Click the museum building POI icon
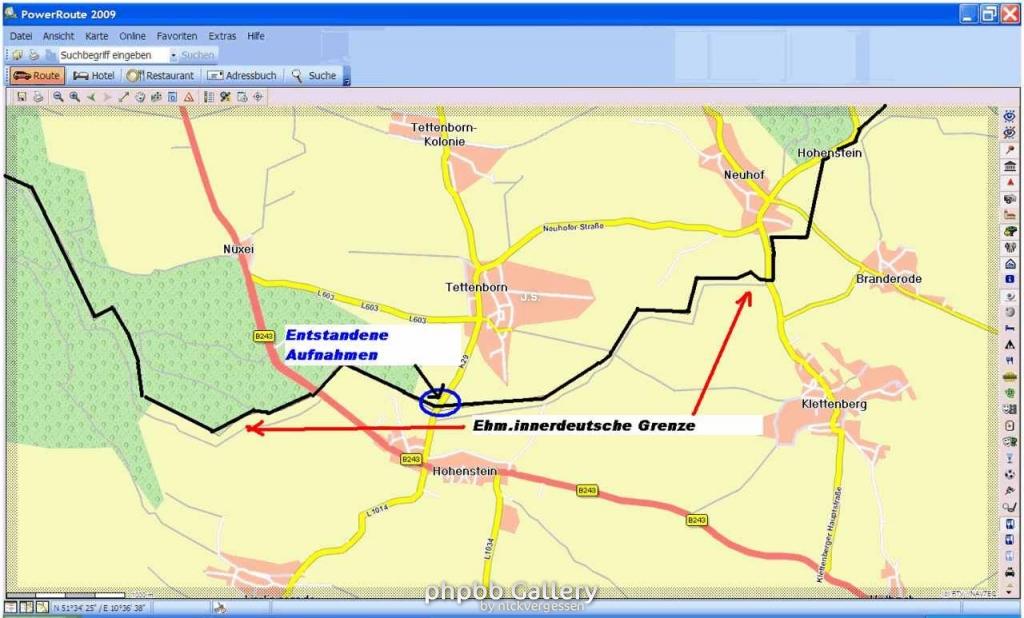Image resolution: width=1024 pixels, height=618 pixels. click(x=1010, y=165)
